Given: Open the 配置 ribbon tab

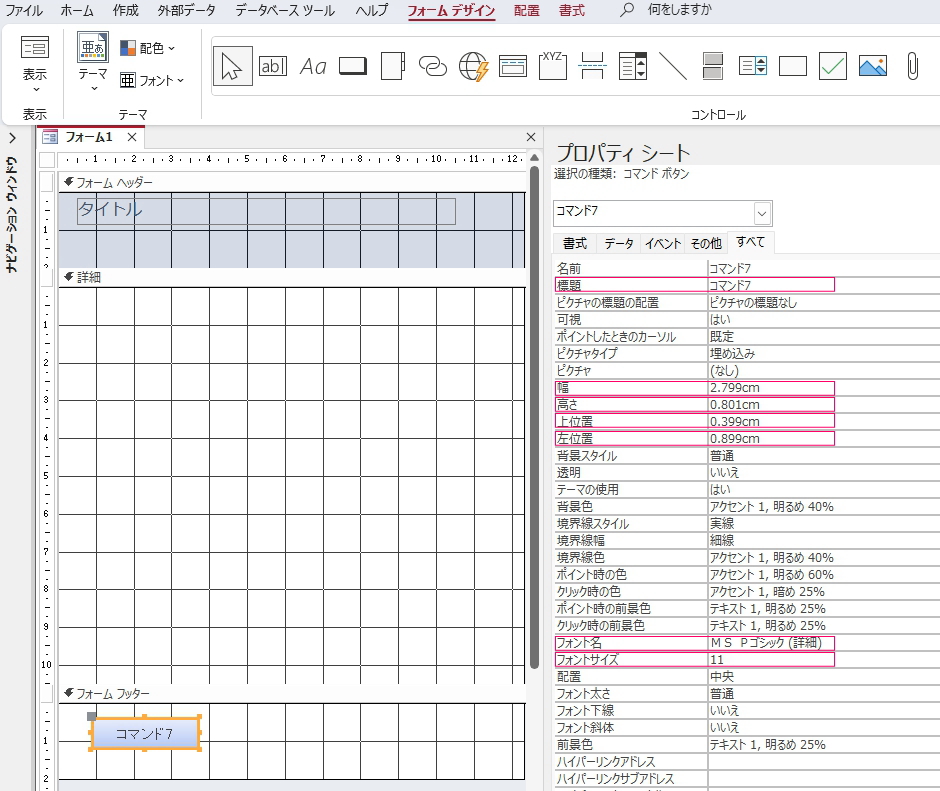Looking at the screenshot, I should (526, 11).
